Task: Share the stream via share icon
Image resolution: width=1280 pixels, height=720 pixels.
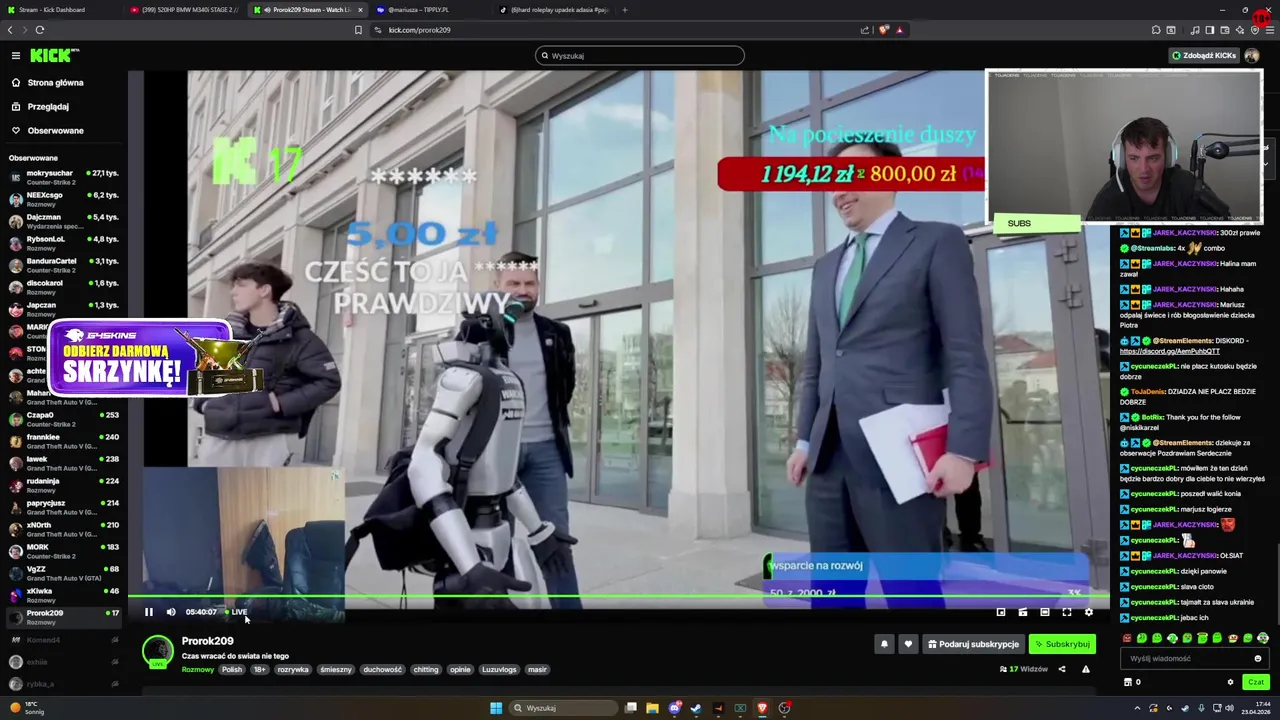Action: [x=1062, y=669]
